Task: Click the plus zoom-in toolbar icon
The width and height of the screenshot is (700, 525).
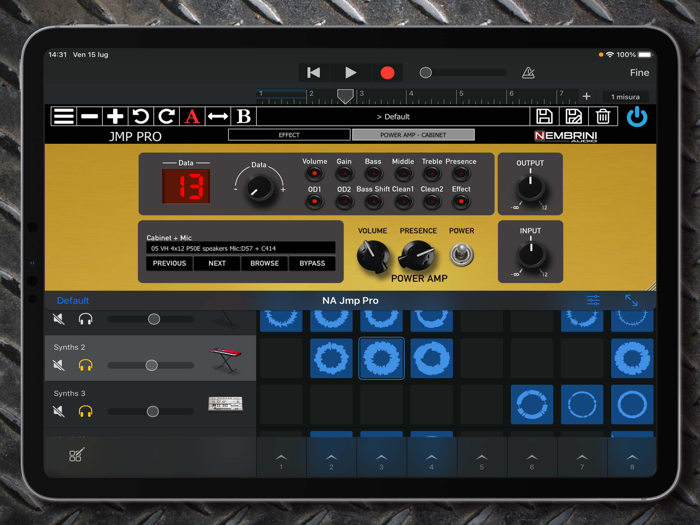Action: [x=115, y=117]
